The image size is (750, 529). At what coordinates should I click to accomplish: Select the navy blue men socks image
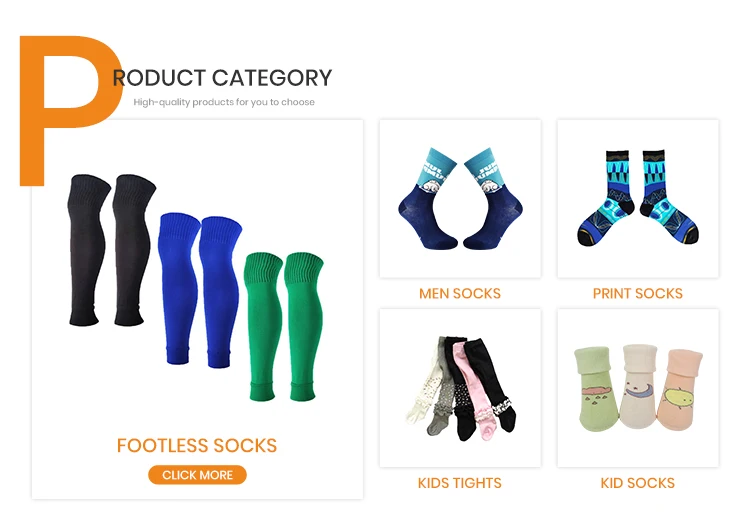[460, 198]
